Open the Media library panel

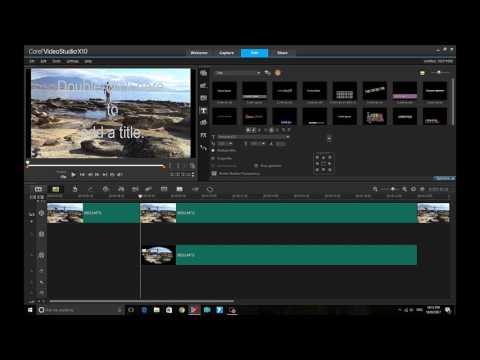click(x=203, y=73)
